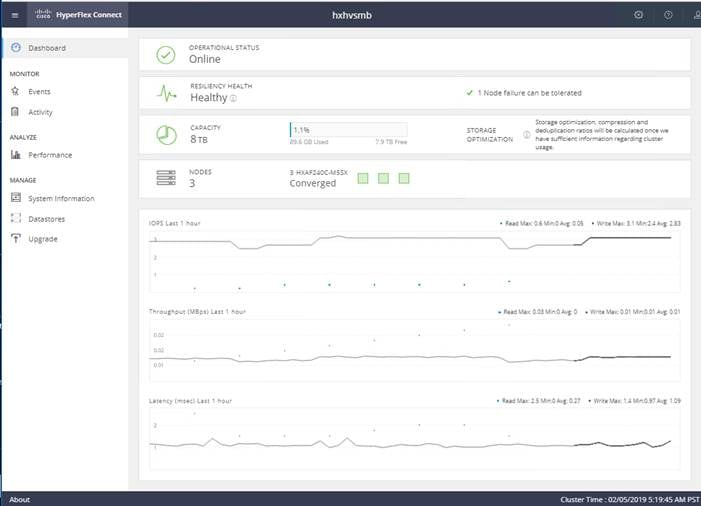Click the Upgrade arrow icon

coord(16,239)
